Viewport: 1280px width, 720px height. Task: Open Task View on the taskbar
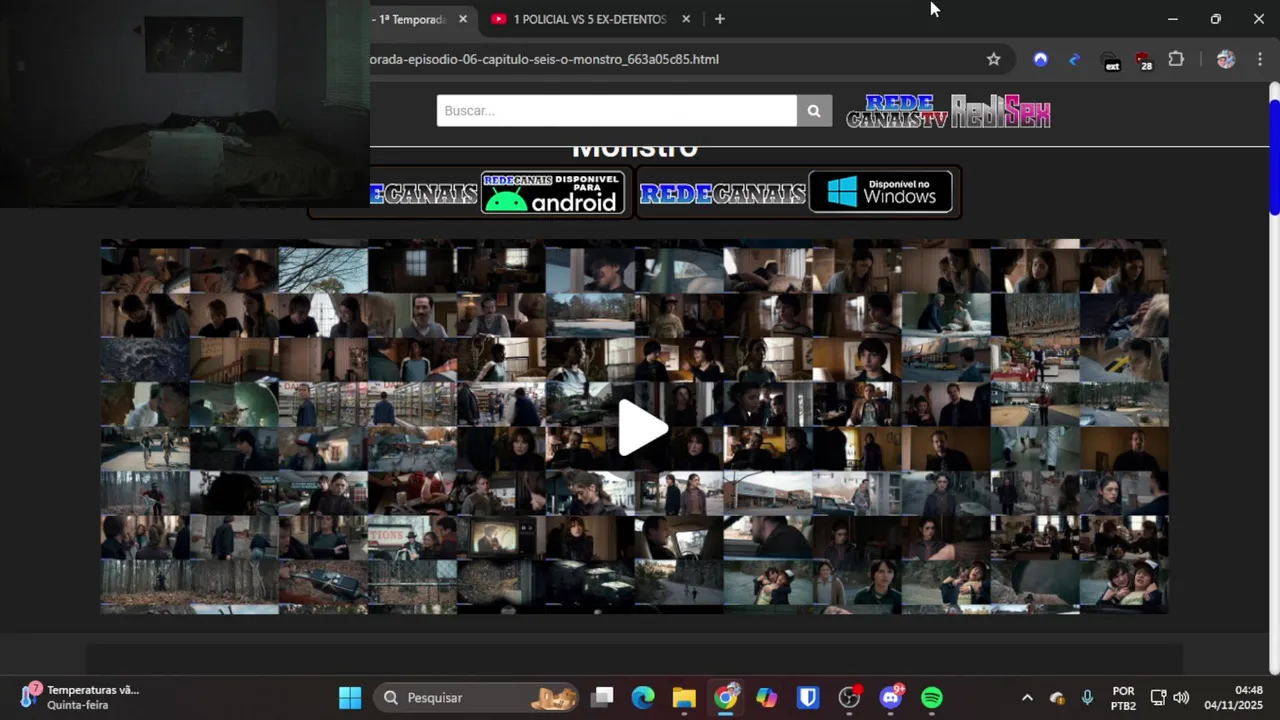(602, 698)
